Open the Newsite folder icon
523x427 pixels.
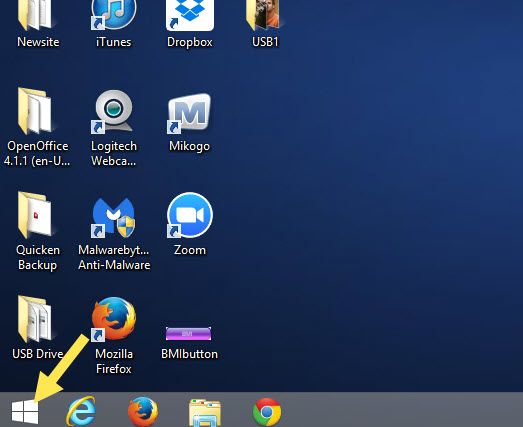[35, 15]
